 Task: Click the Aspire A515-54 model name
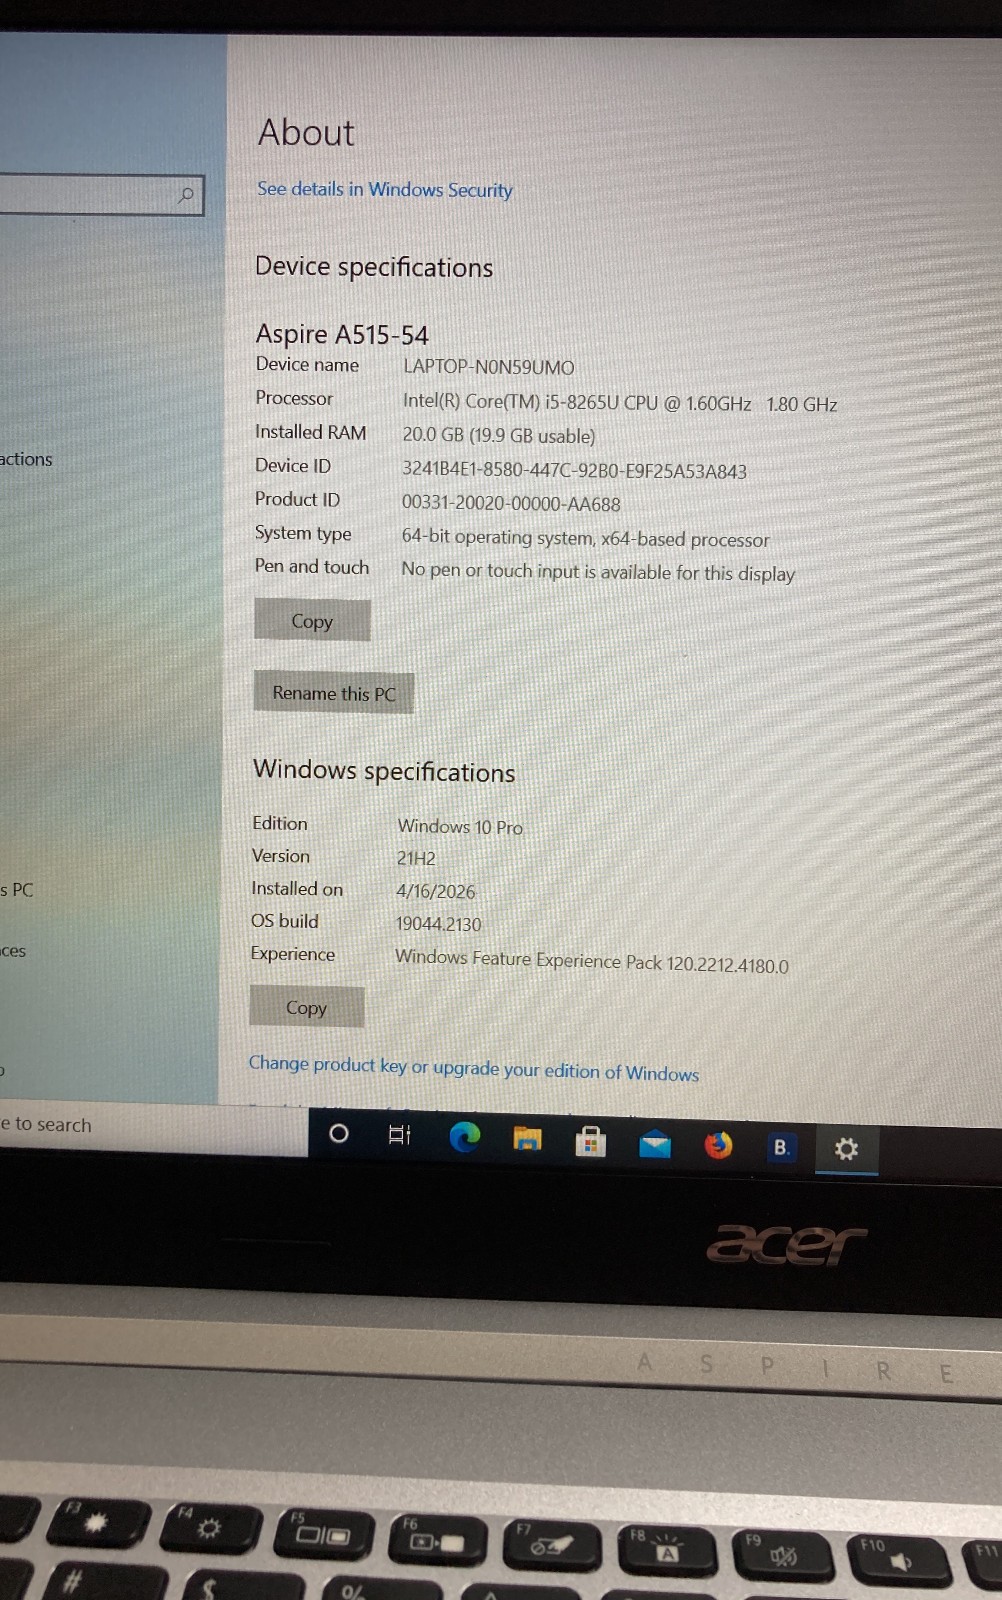coord(342,334)
